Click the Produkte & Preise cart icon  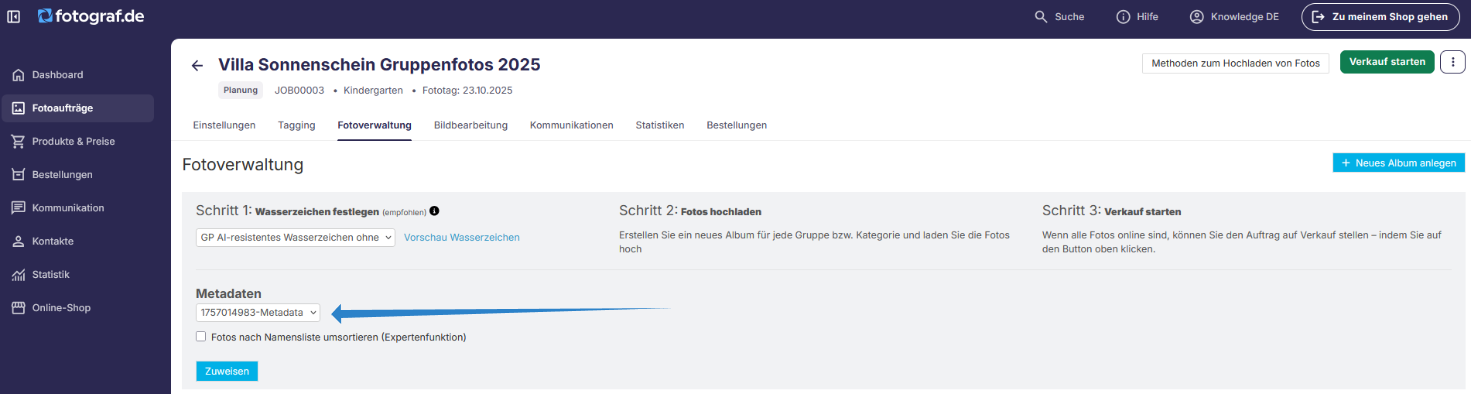coord(18,141)
